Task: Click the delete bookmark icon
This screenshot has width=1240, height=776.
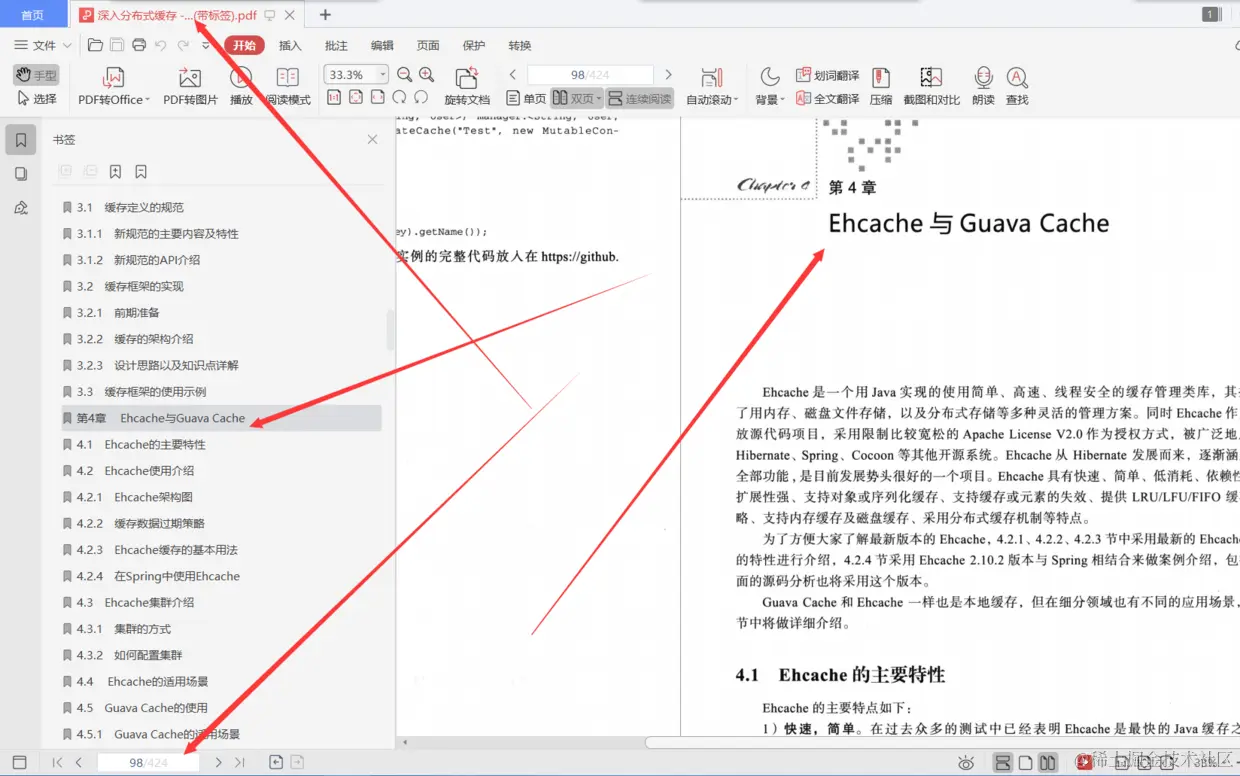Action: [141, 172]
